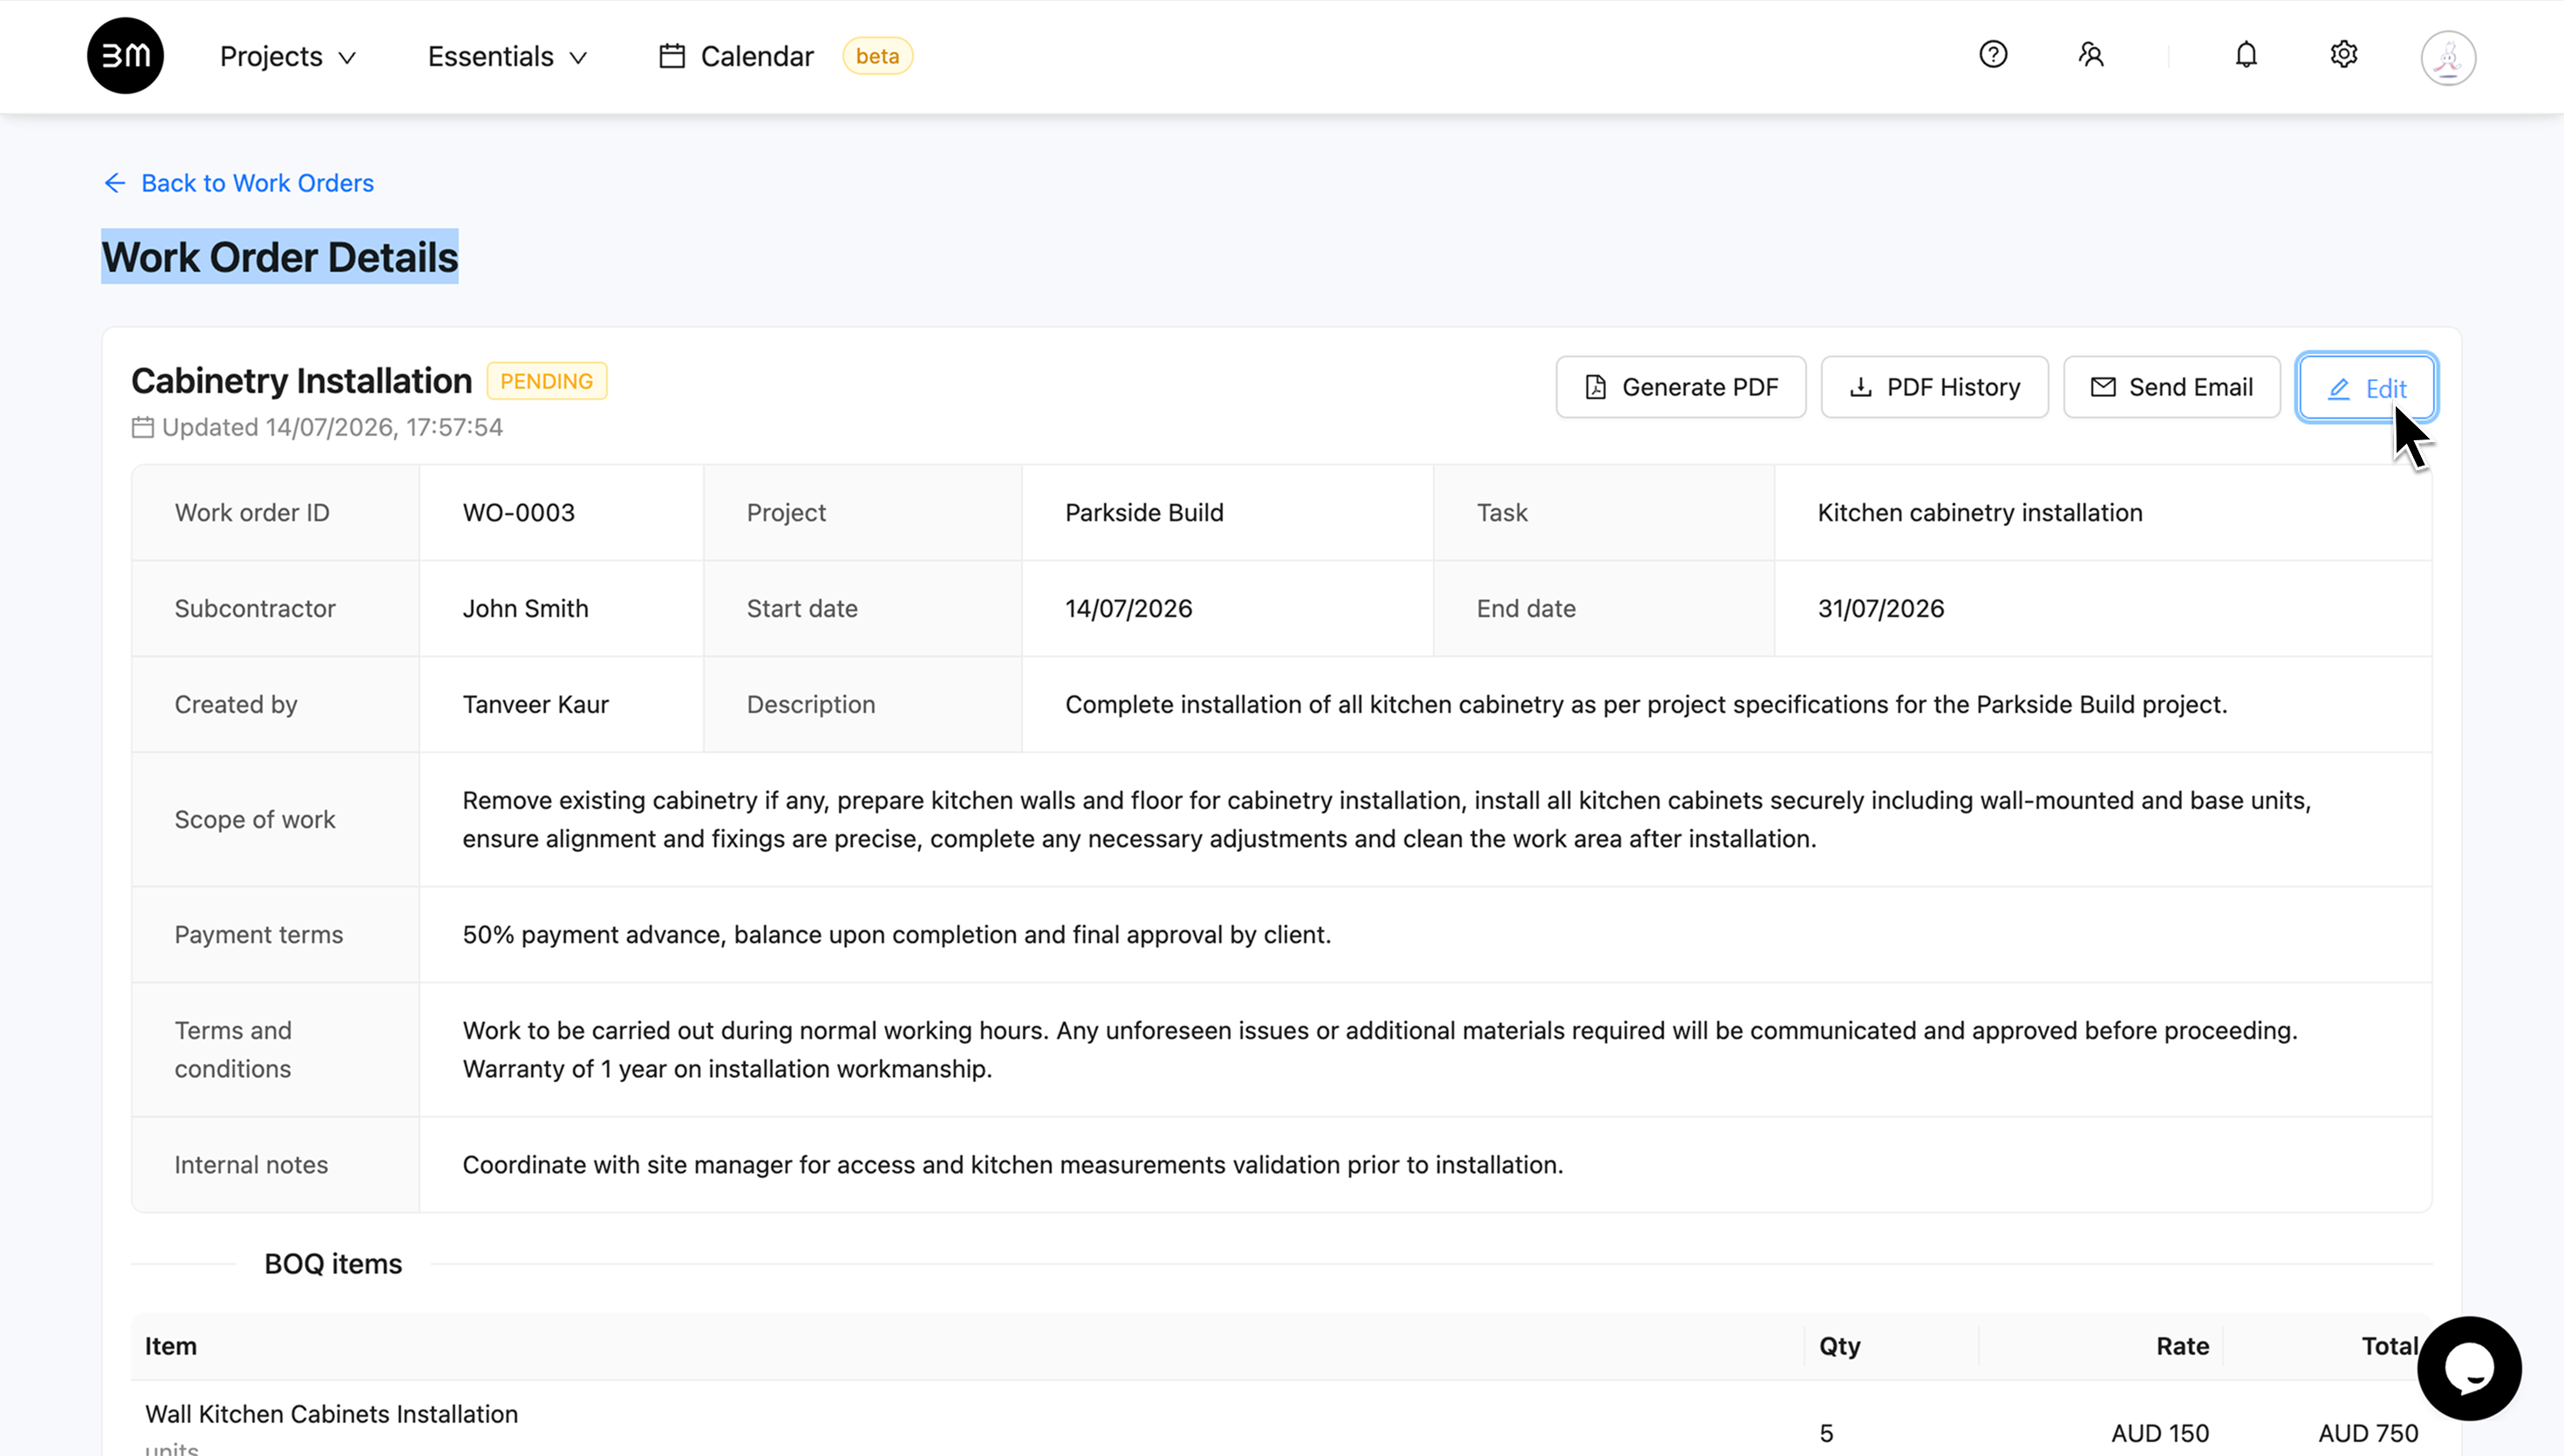This screenshot has width=2564, height=1456.
Task: Click the BM logo icon
Action: pyautogui.click(x=125, y=56)
